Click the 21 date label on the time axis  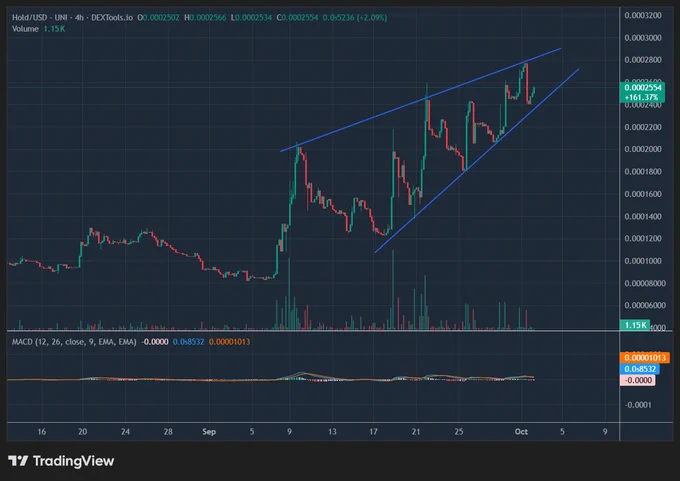[x=416, y=432]
